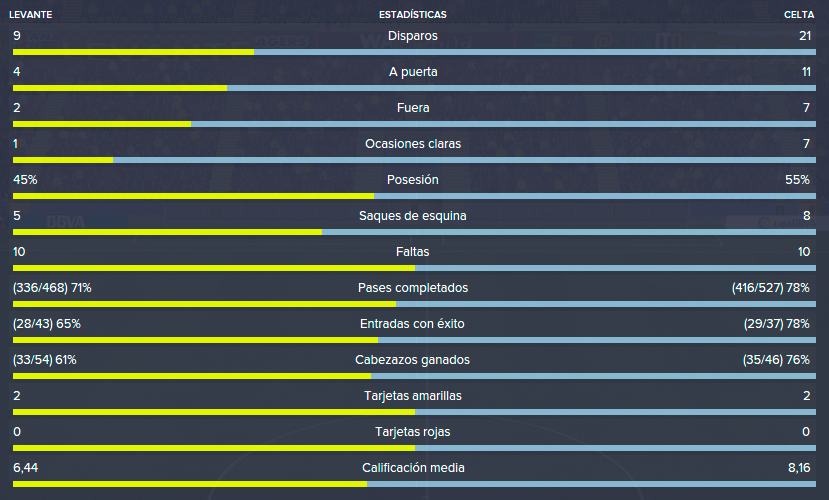Click the A puerta stat label
This screenshot has width=829, height=500.
pos(413,72)
